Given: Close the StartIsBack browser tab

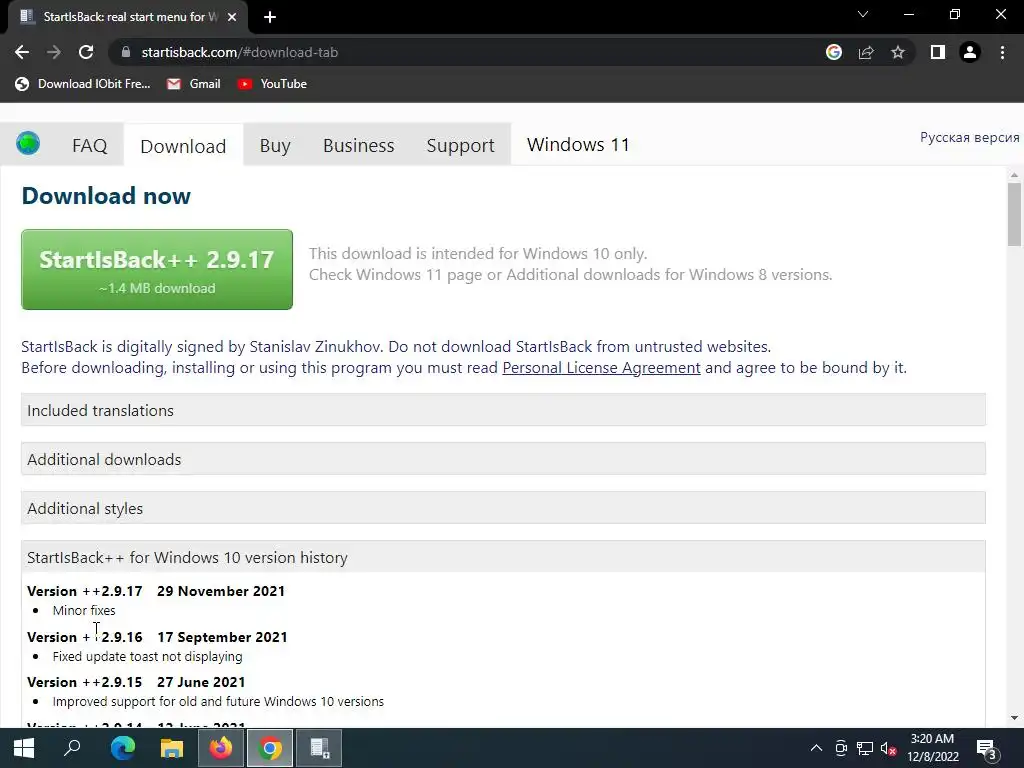Looking at the screenshot, I should (x=232, y=17).
